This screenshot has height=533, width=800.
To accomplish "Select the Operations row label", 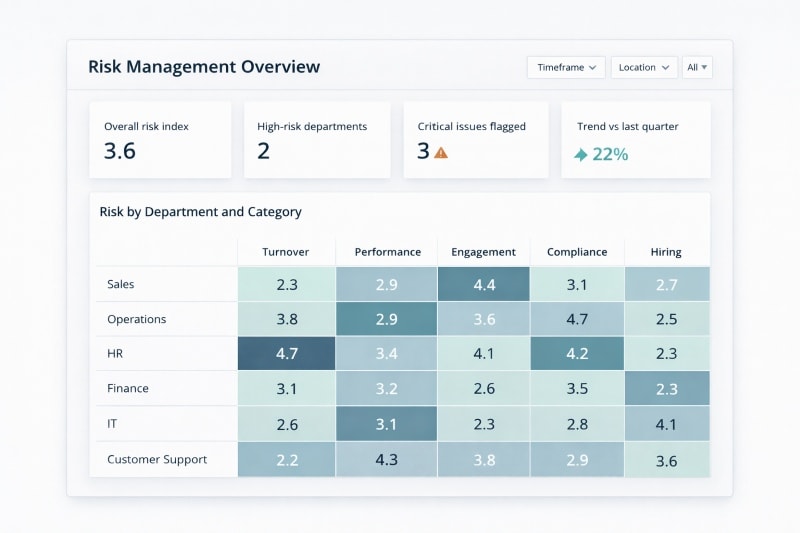I will coord(137,319).
